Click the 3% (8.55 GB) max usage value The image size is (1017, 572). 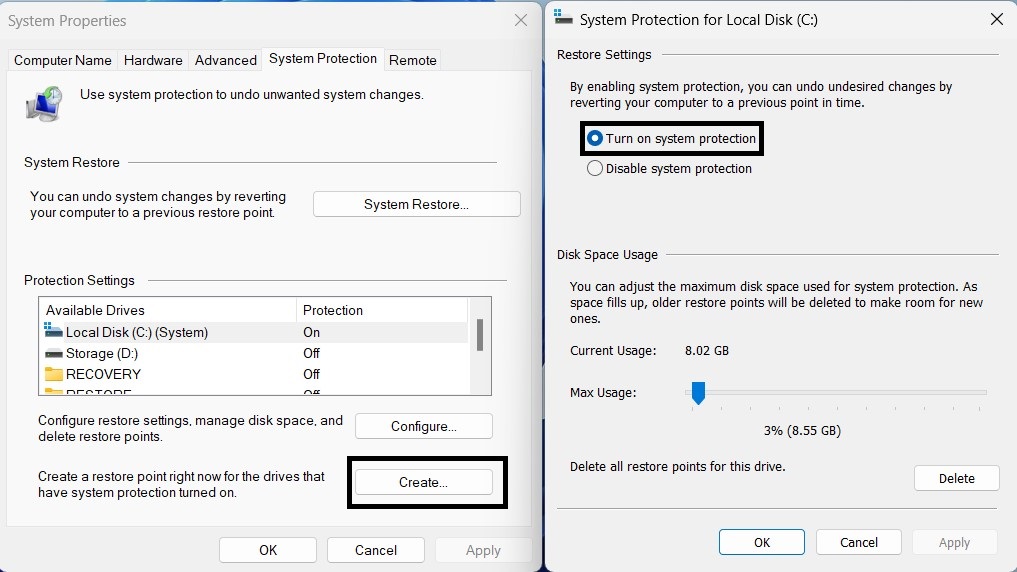tap(802, 431)
